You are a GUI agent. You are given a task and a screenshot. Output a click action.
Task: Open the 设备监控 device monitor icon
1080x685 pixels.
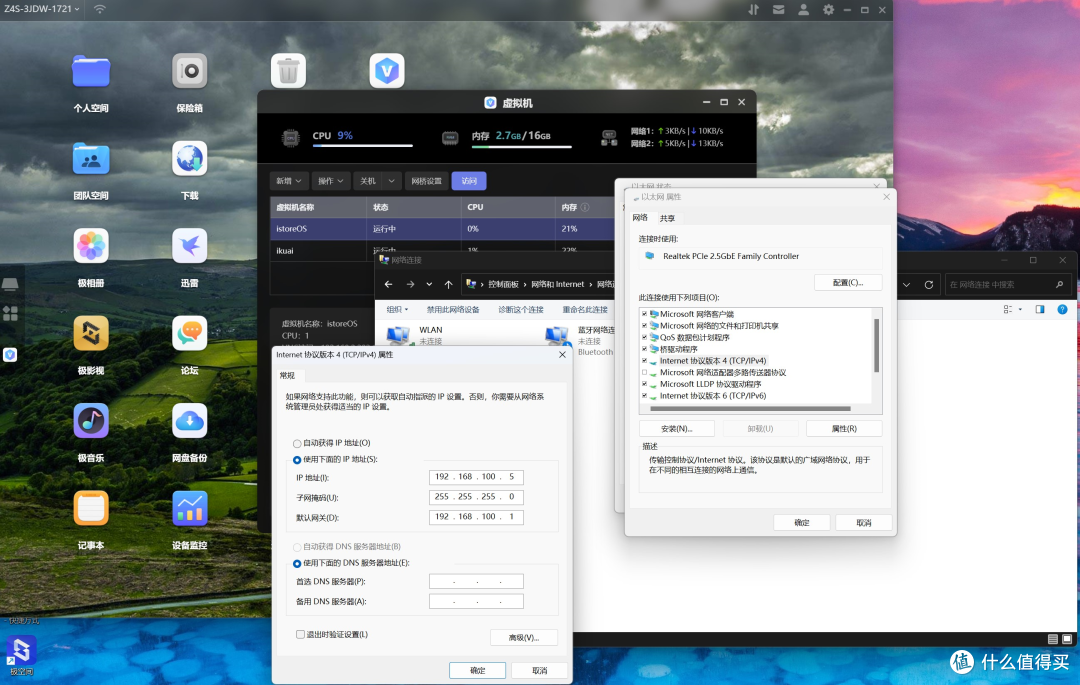coord(189,508)
